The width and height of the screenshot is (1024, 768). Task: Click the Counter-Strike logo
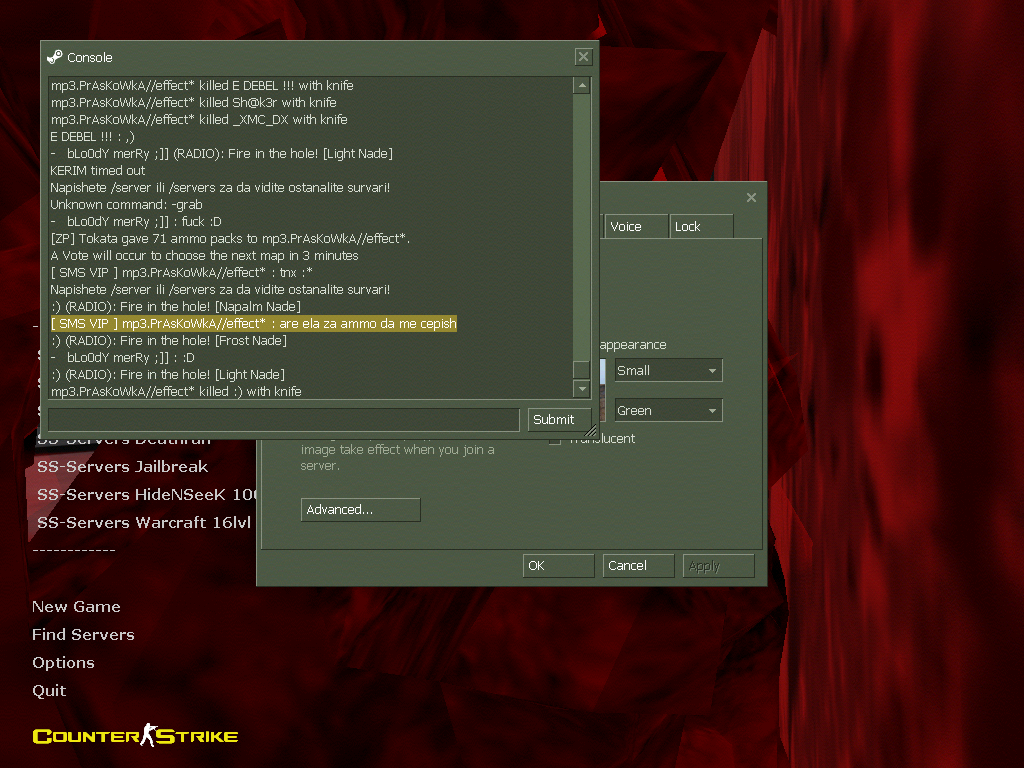[x=135, y=735]
